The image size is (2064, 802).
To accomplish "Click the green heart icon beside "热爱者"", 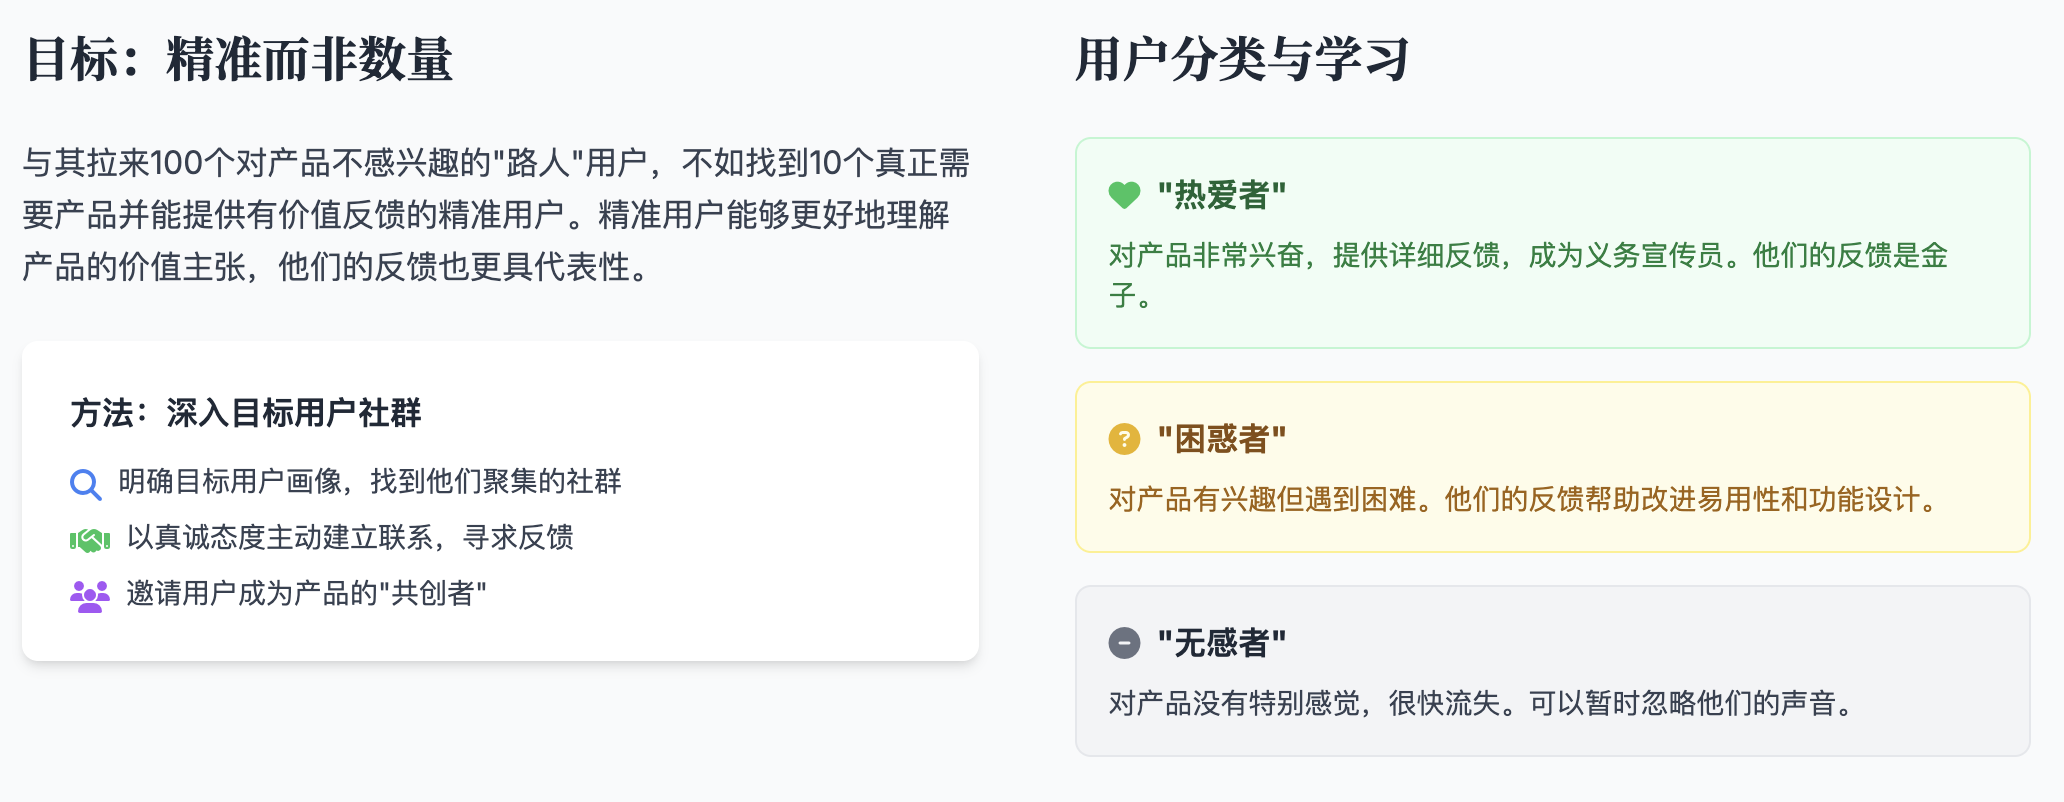I will (x=1124, y=195).
